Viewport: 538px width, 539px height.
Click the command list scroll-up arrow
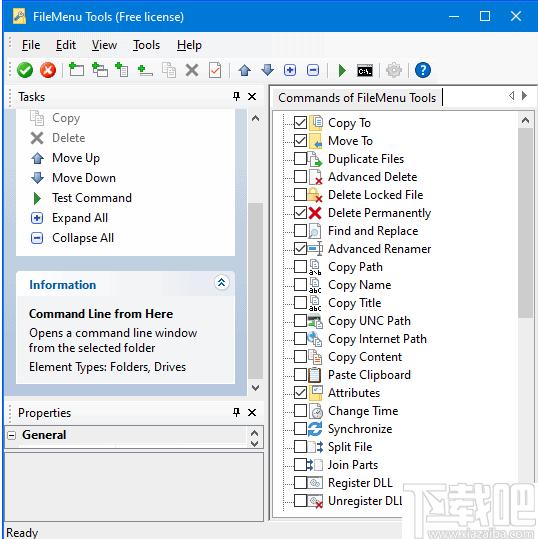click(525, 120)
